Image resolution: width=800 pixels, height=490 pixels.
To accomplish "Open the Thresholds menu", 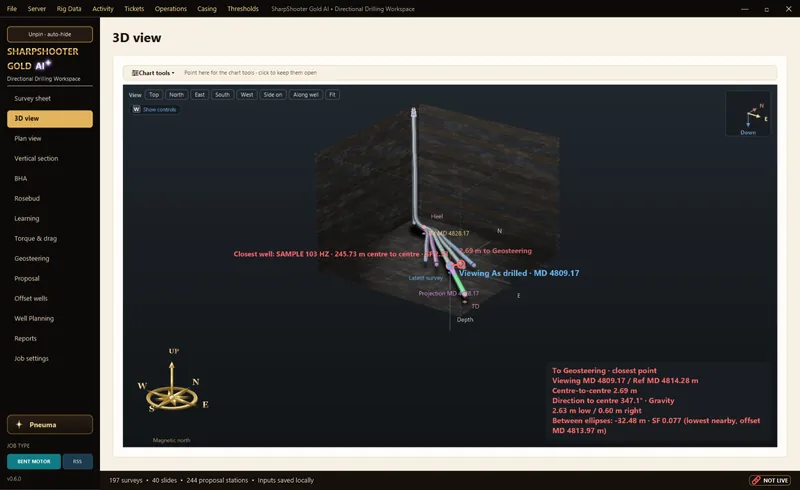I will pos(243,9).
